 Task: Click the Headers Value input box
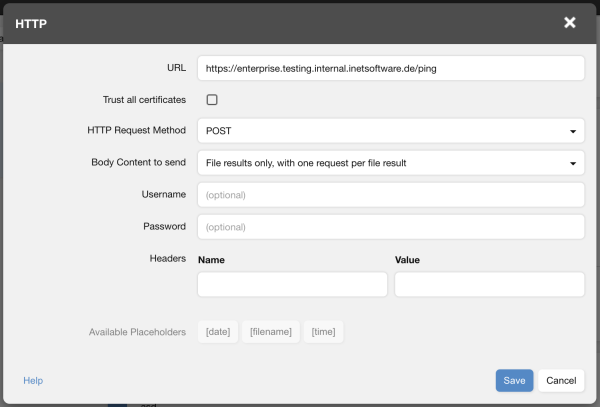pyautogui.click(x=489, y=285)
